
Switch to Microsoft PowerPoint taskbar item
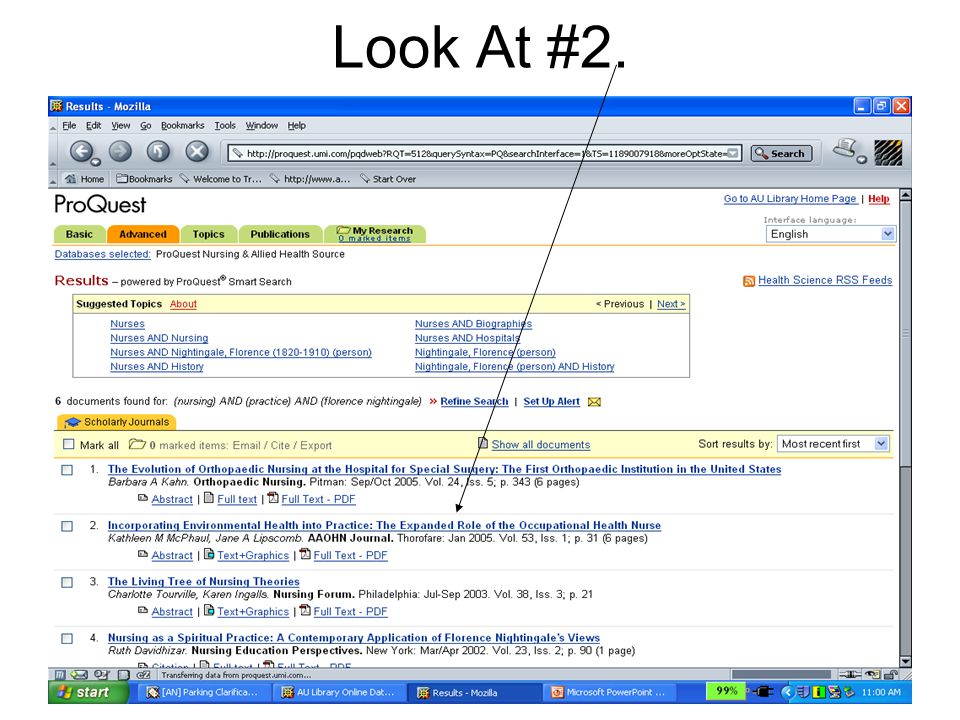pyautogui.click(x=609, y=692)
